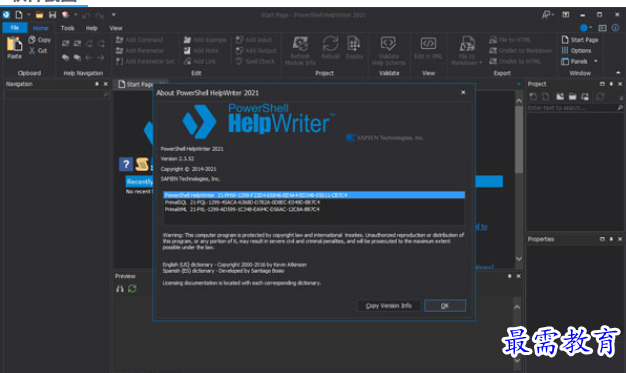
Task: Switch to the Home ribbon tab
Action: (40, 28)
